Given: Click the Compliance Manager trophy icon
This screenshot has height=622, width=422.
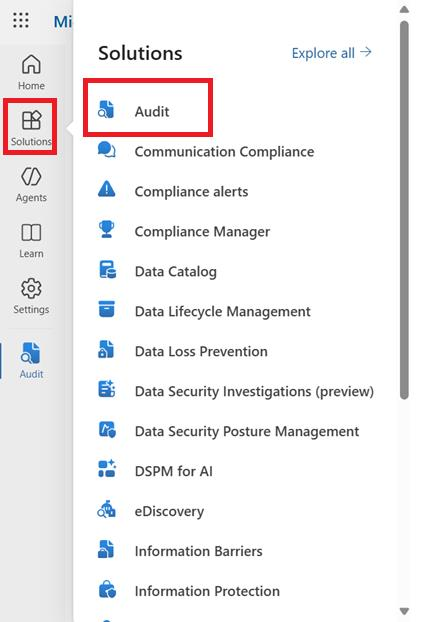Looking at the screenshot, I should click(106, 229).
